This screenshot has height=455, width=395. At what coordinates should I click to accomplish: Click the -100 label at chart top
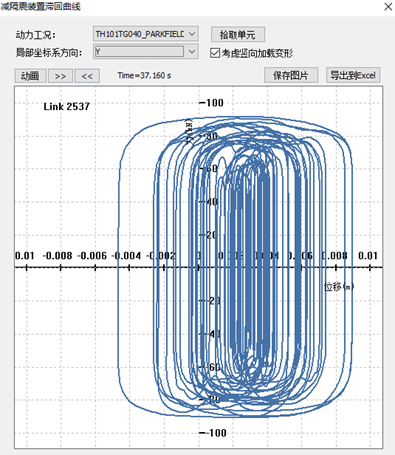pyautogui.click(x=211, y=103)
